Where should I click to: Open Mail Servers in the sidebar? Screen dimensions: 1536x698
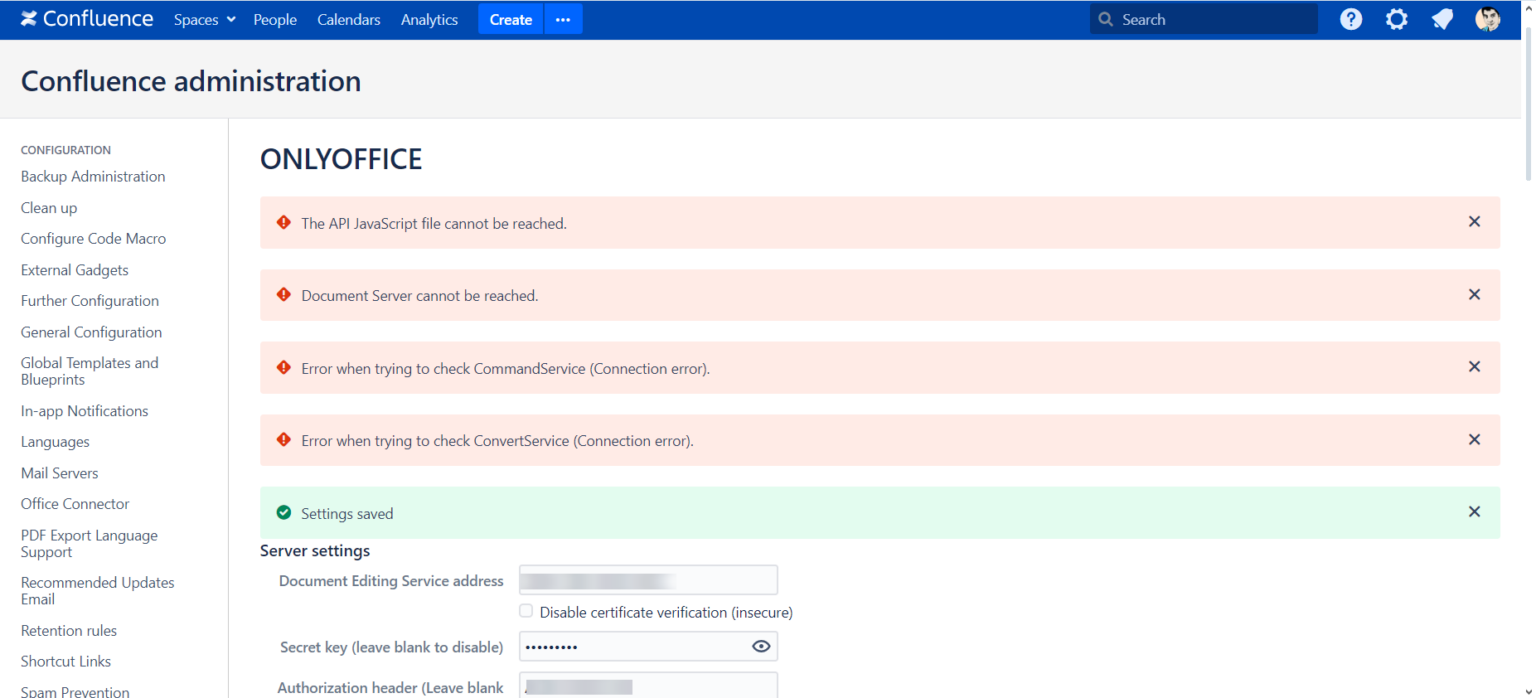[59, 472]
